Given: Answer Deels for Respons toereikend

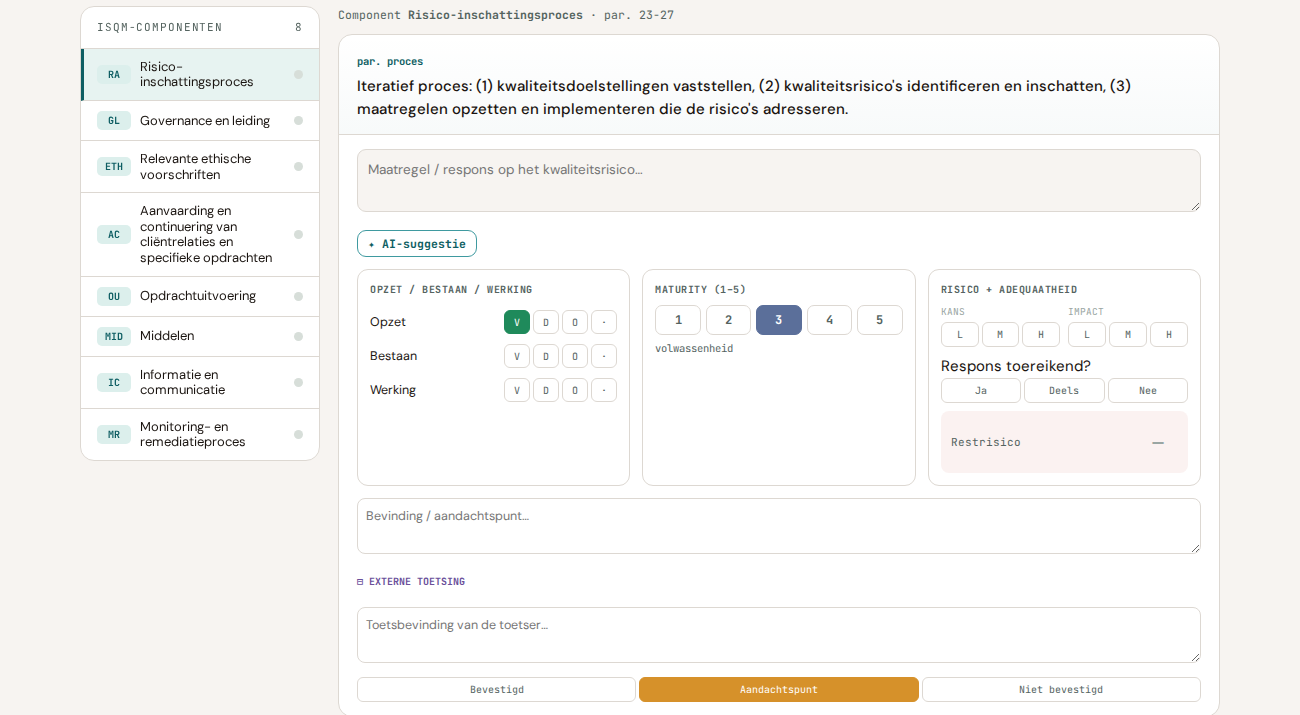Looking at the screenshot, I should (1064, 391).
